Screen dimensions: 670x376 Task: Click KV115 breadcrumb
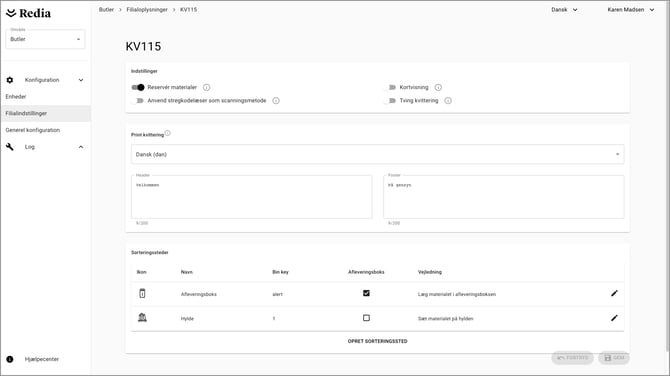[188, 10]
